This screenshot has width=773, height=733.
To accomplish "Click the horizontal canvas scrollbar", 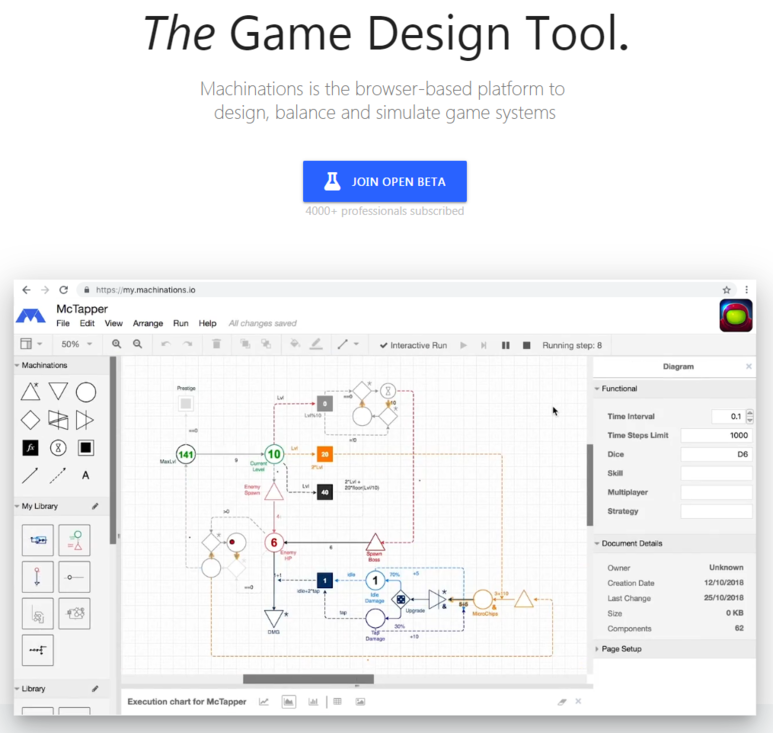I will click(x=308, y=679).
